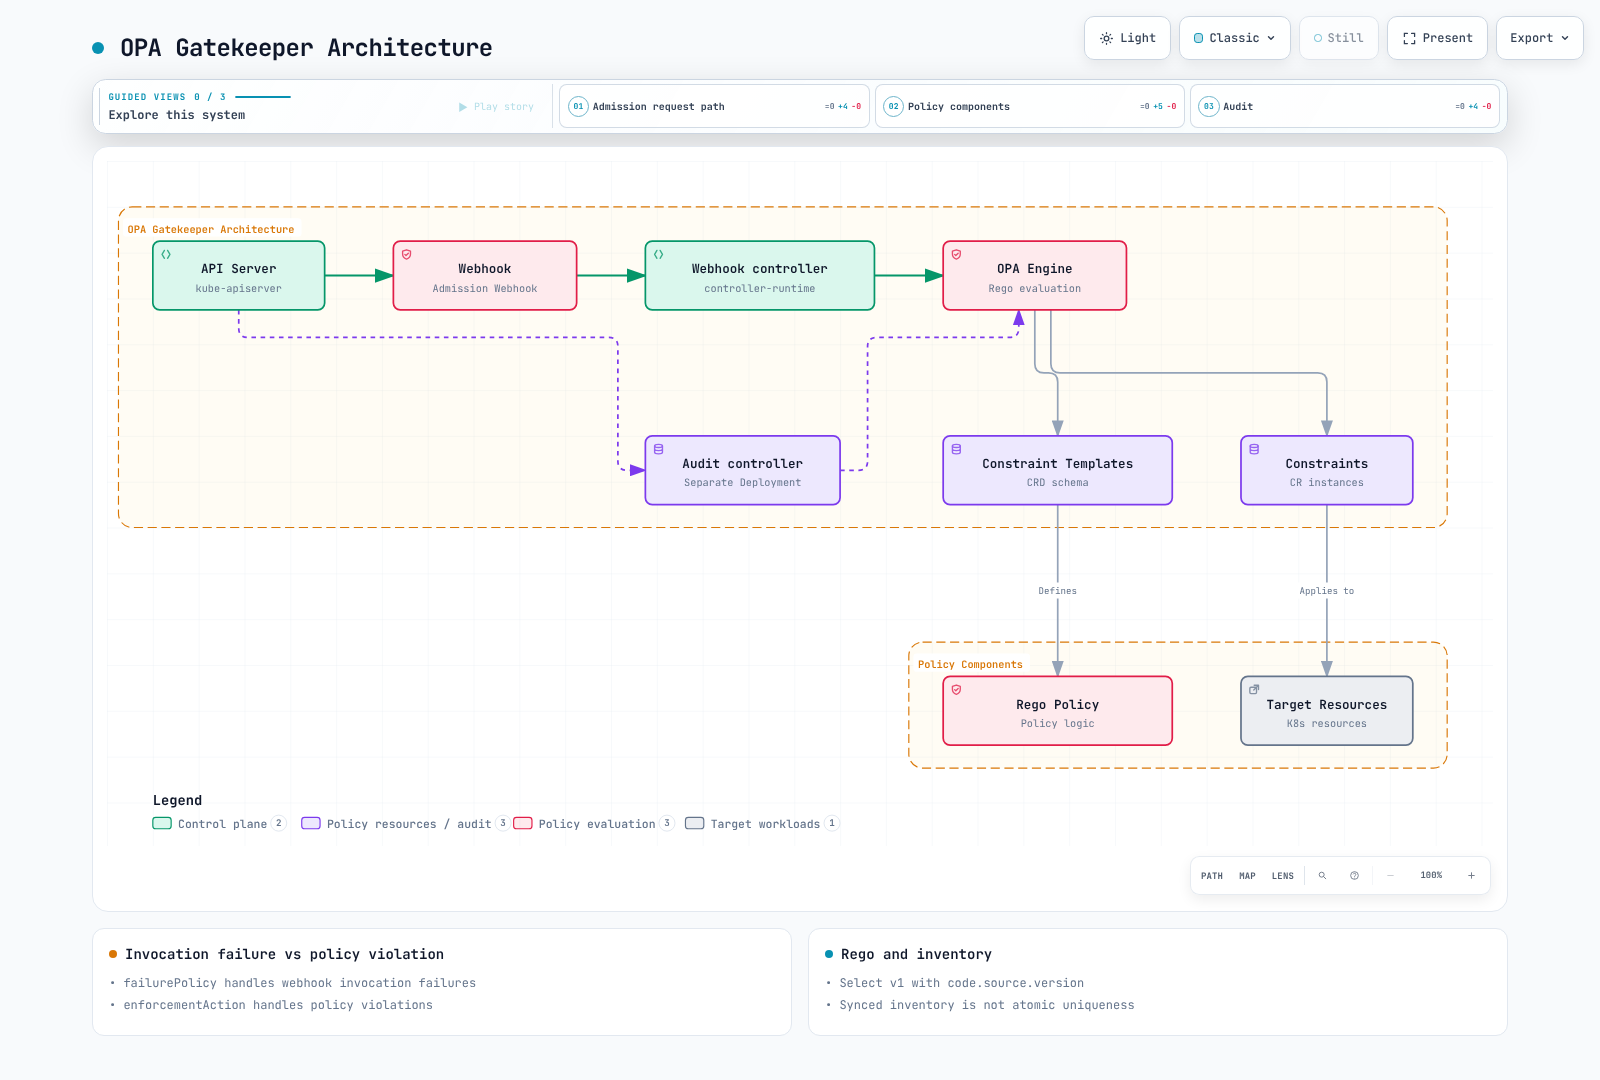Screen dimensions: 1600x1080
Task: Select the Admission request path view
Action: pyautogui.click(x=714, y=106)
